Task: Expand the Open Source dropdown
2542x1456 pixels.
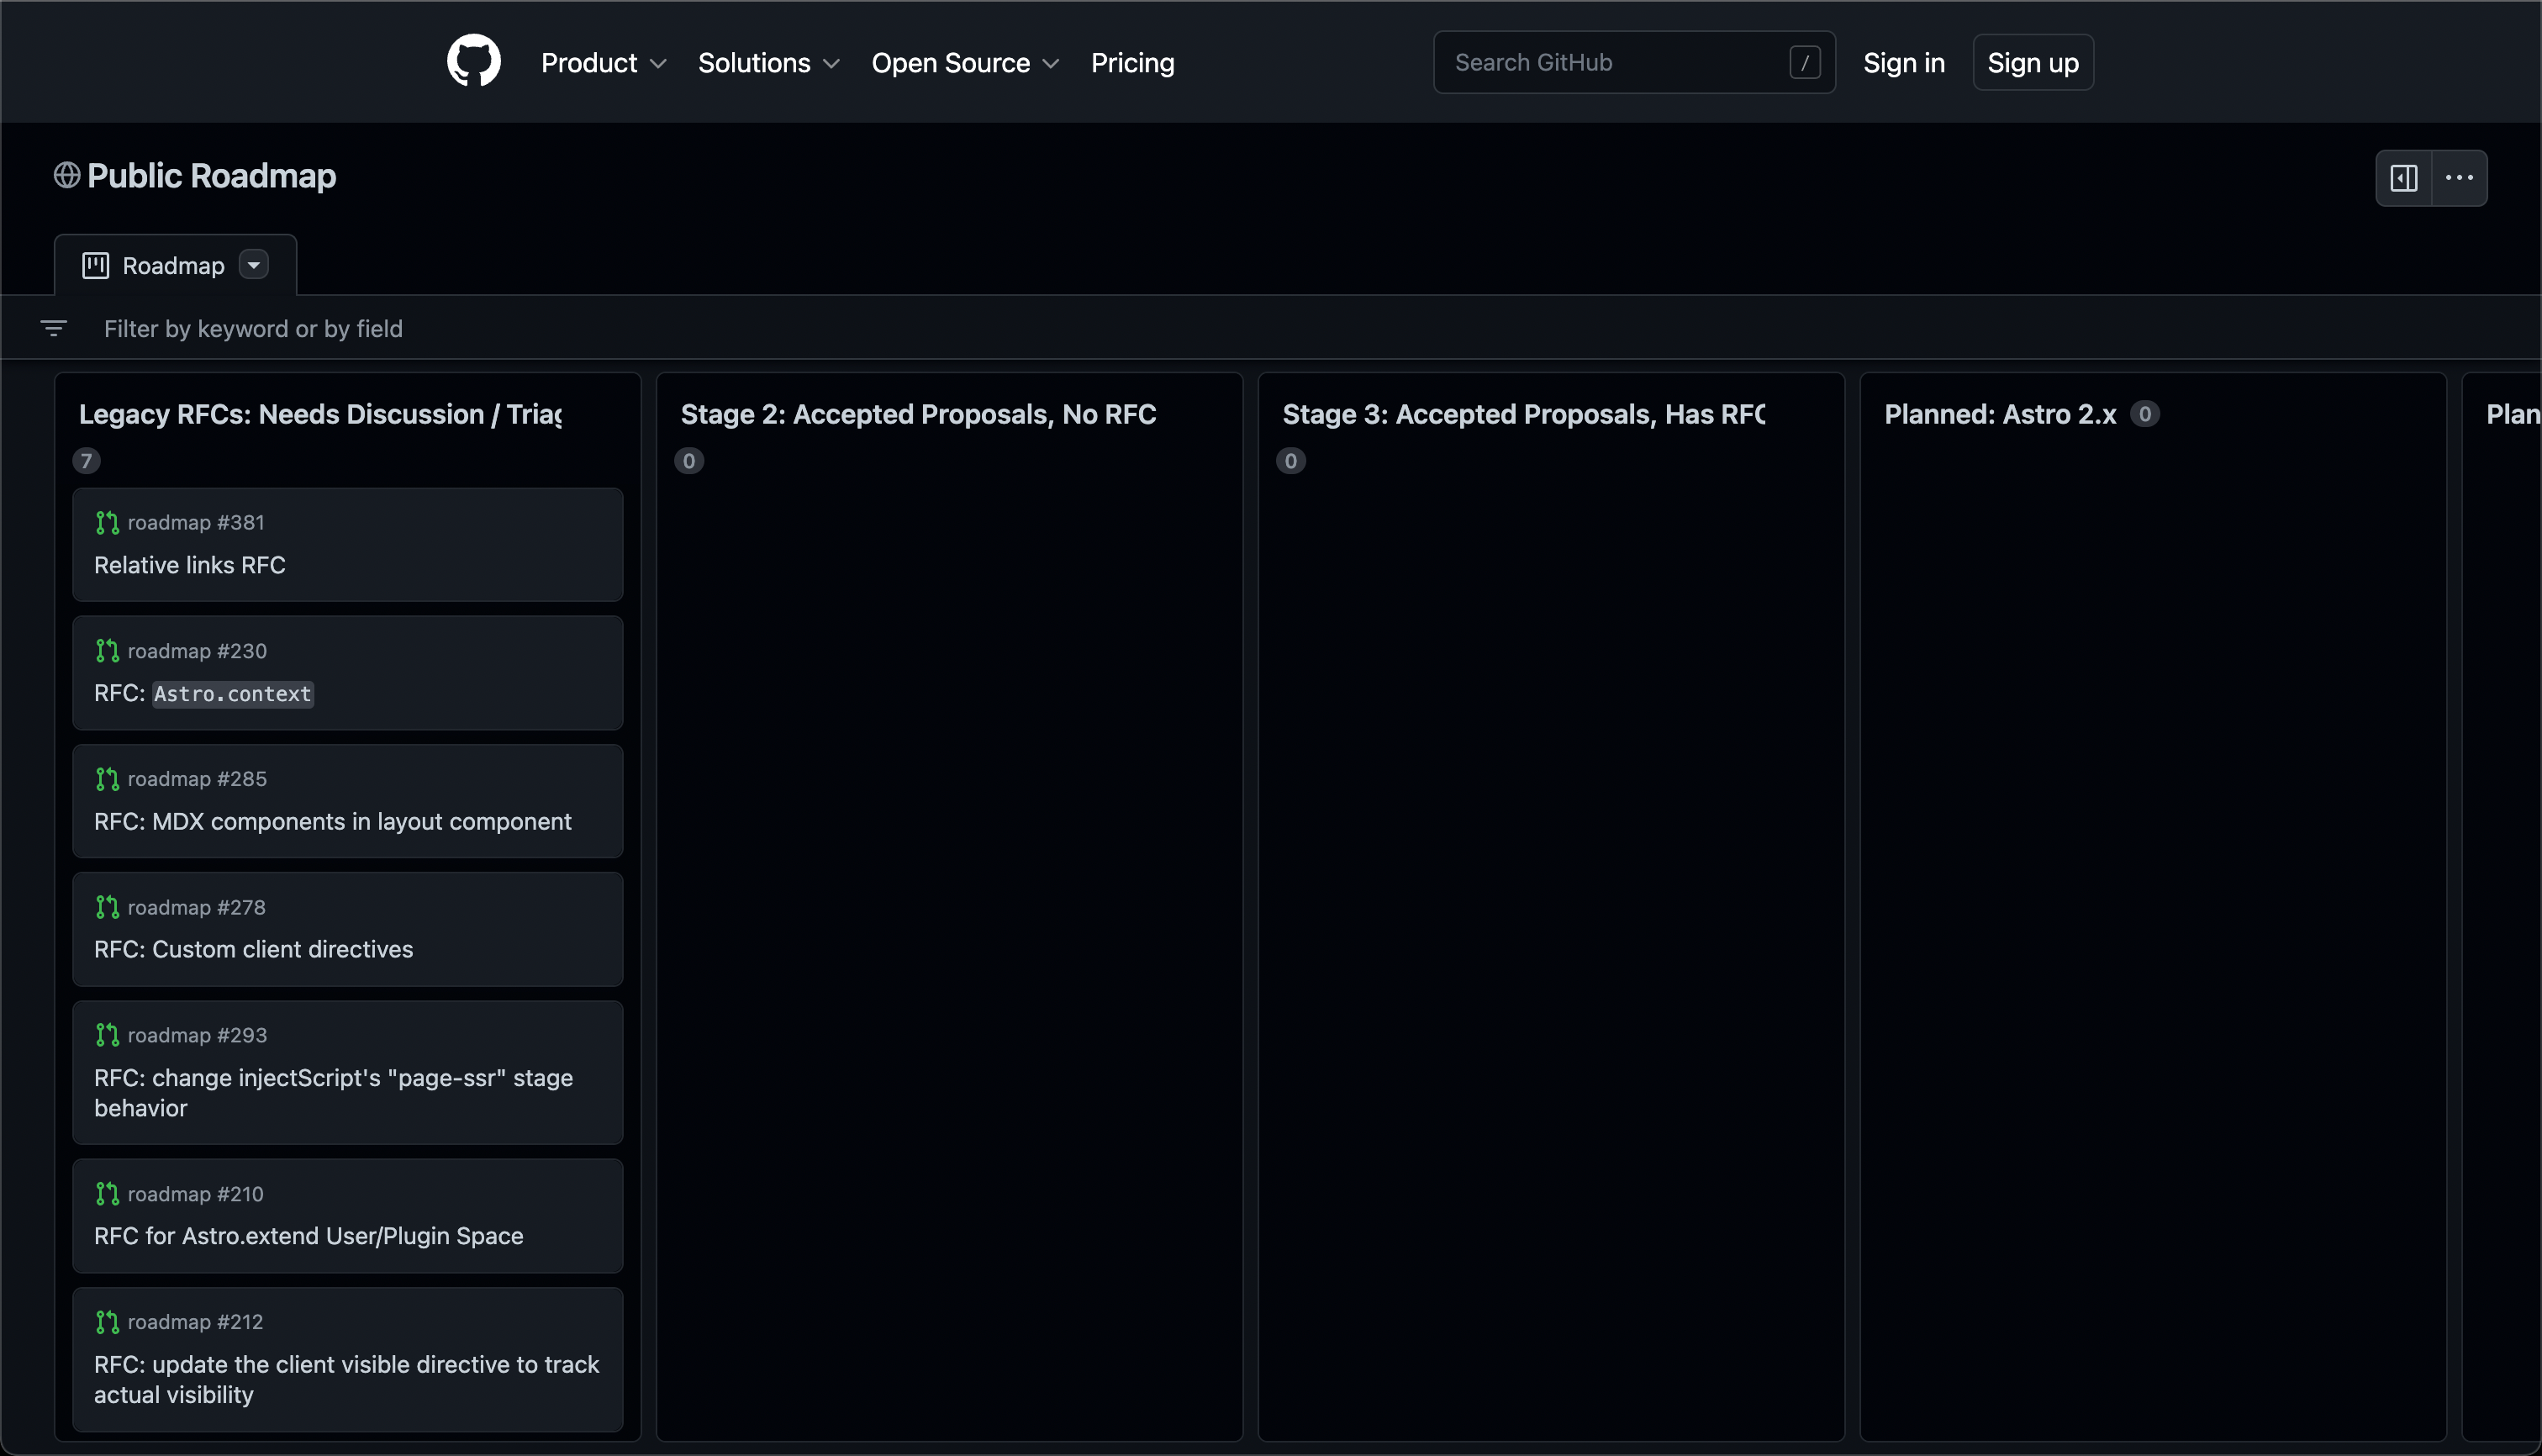Action: [963, 62]
